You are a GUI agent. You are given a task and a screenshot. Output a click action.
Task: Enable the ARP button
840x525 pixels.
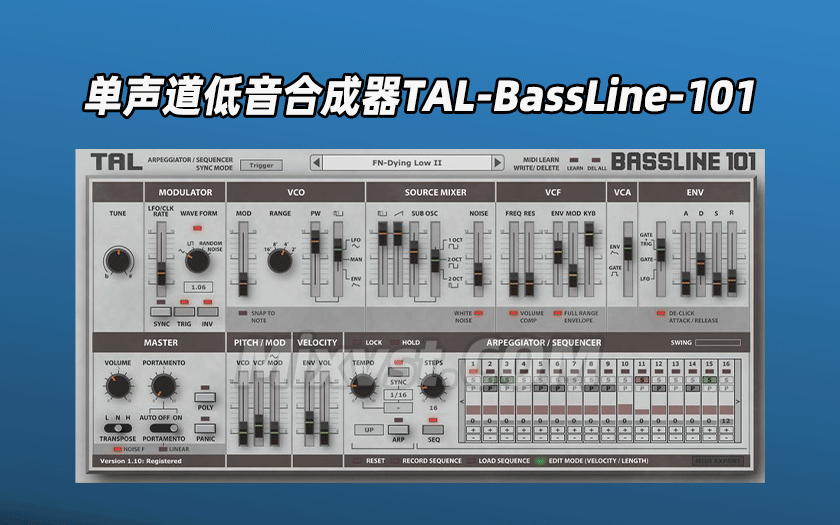pos(398,430)
